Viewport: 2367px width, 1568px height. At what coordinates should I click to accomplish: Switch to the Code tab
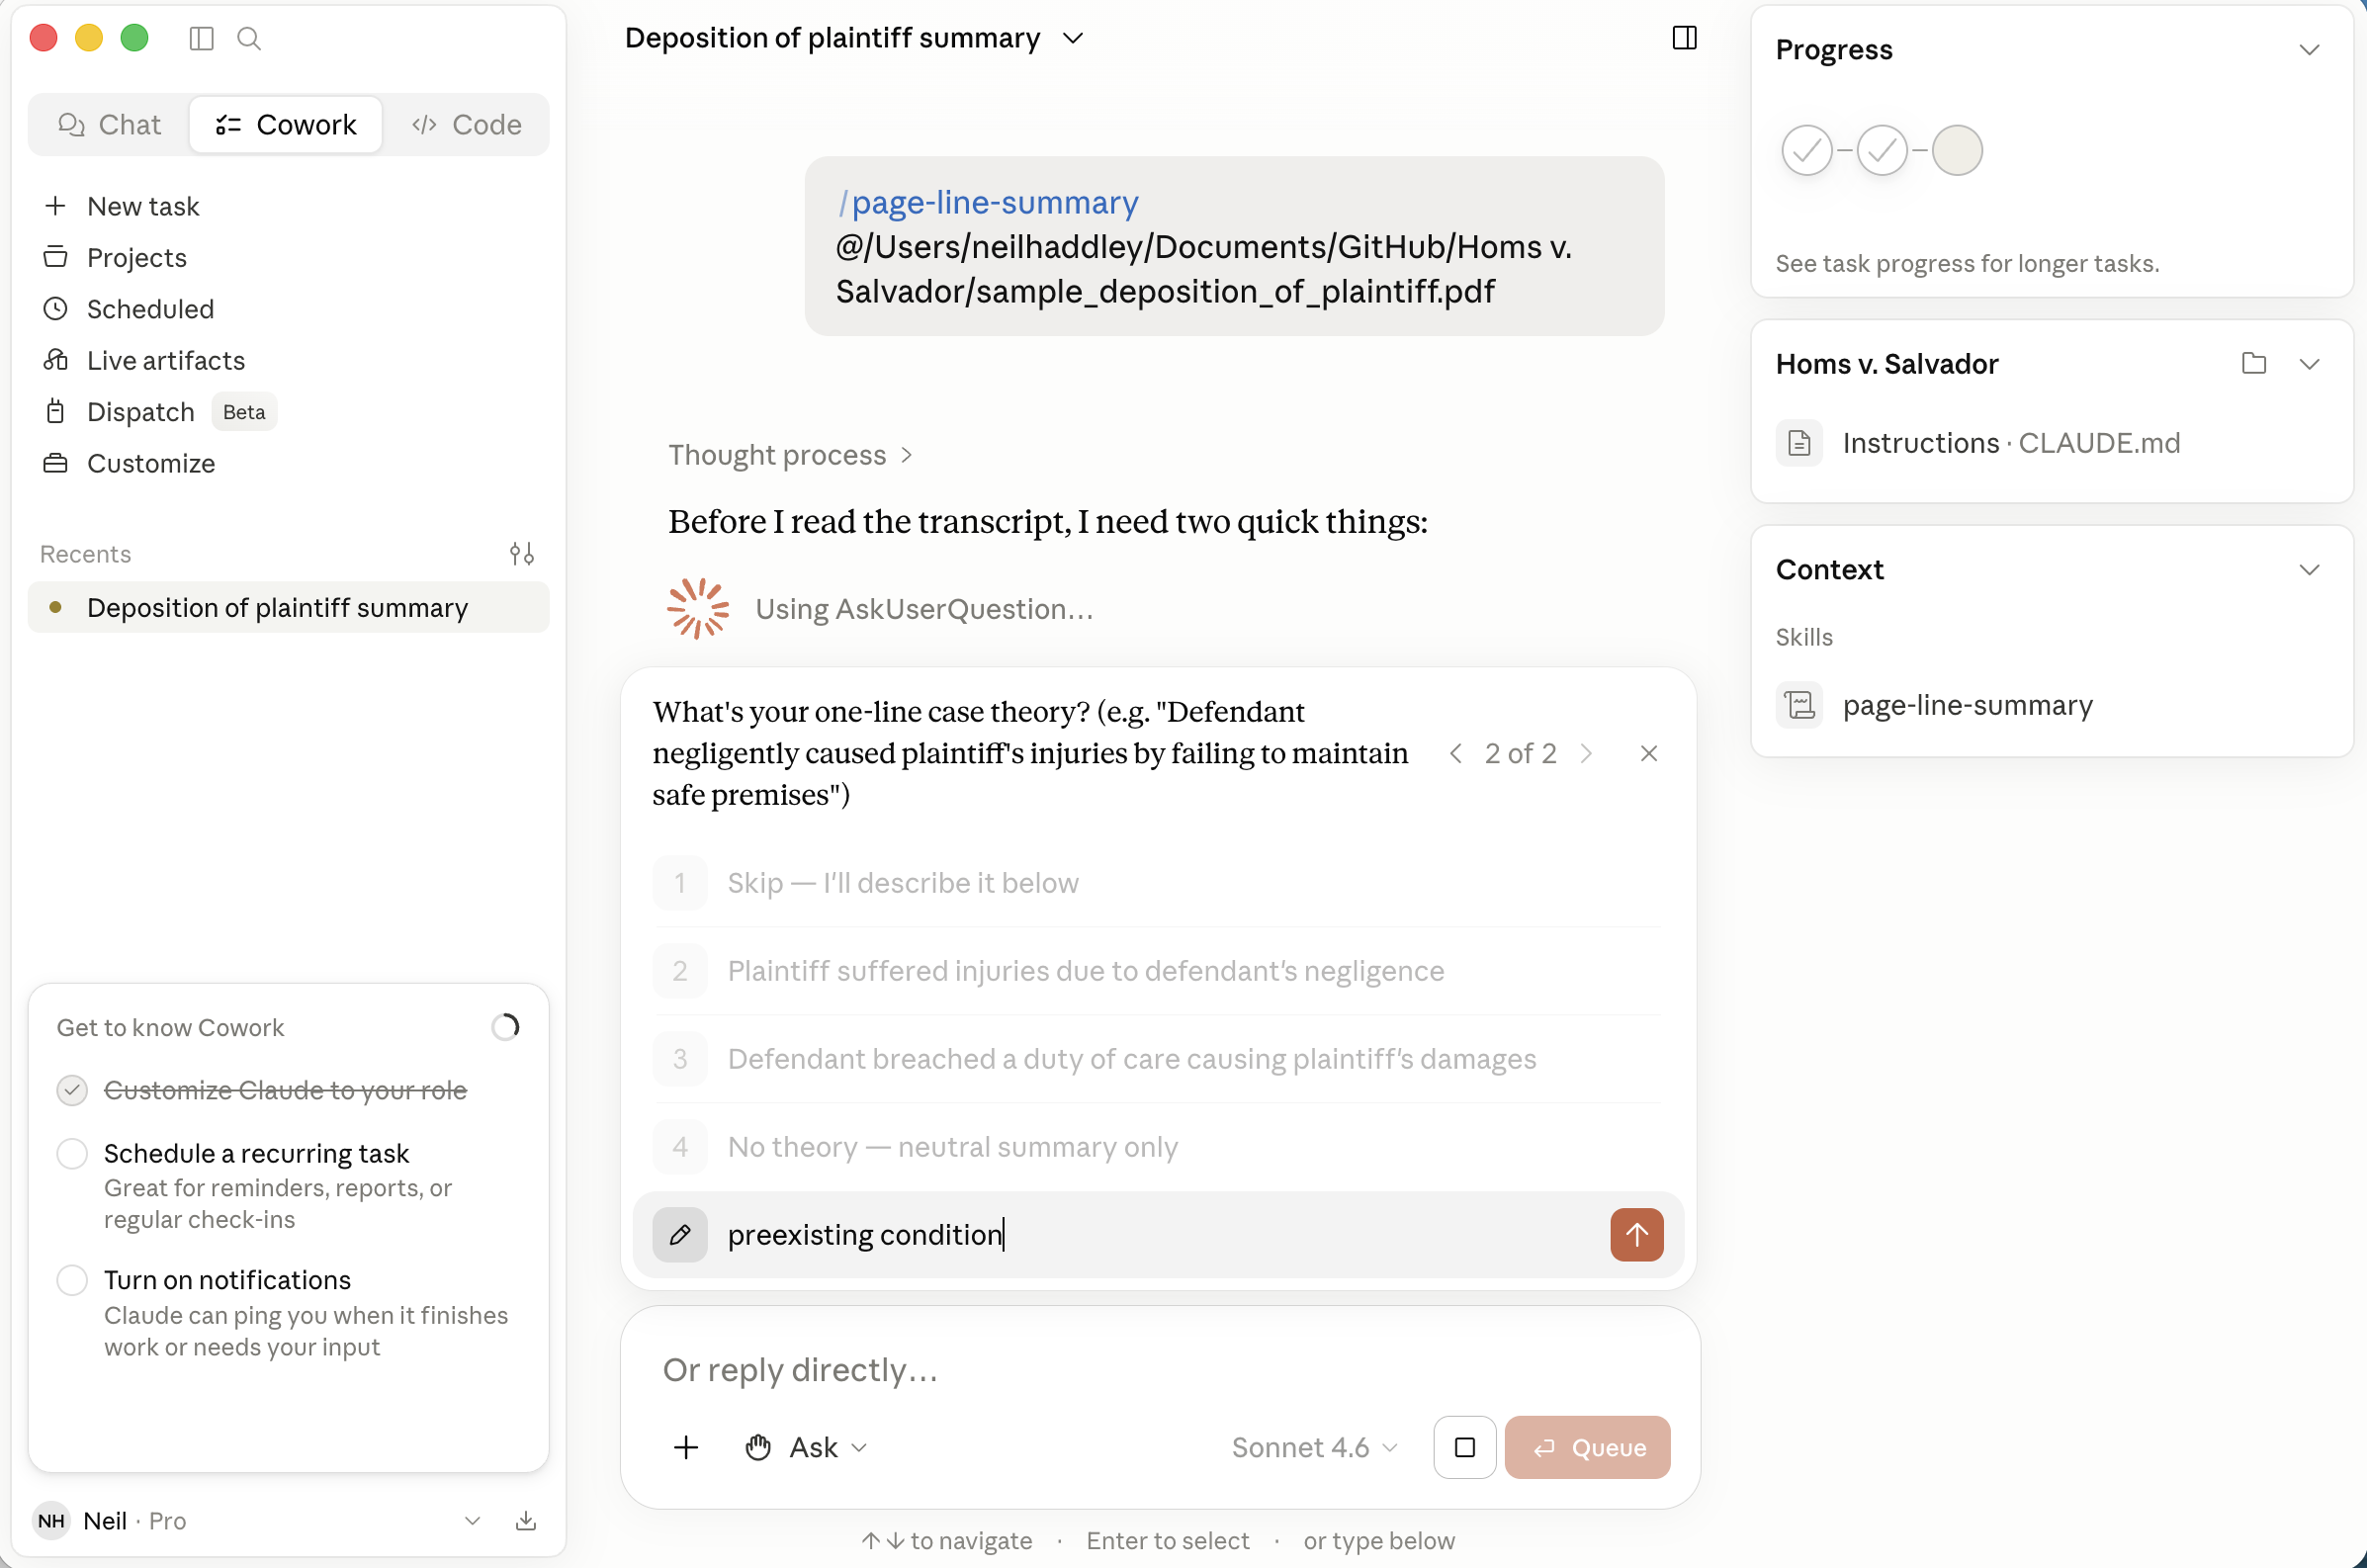(x=466, y=124)
